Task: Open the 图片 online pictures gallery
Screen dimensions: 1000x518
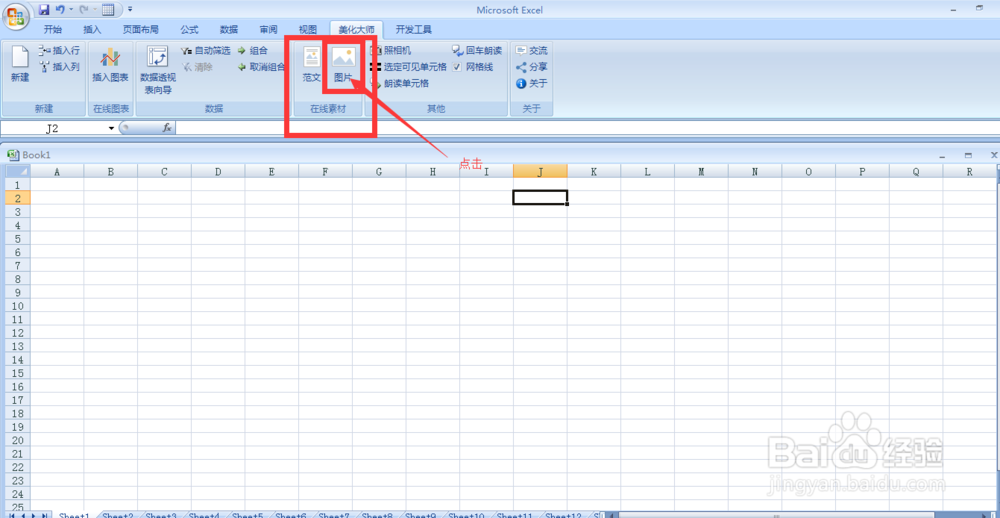Action: (x=343, y=64)
